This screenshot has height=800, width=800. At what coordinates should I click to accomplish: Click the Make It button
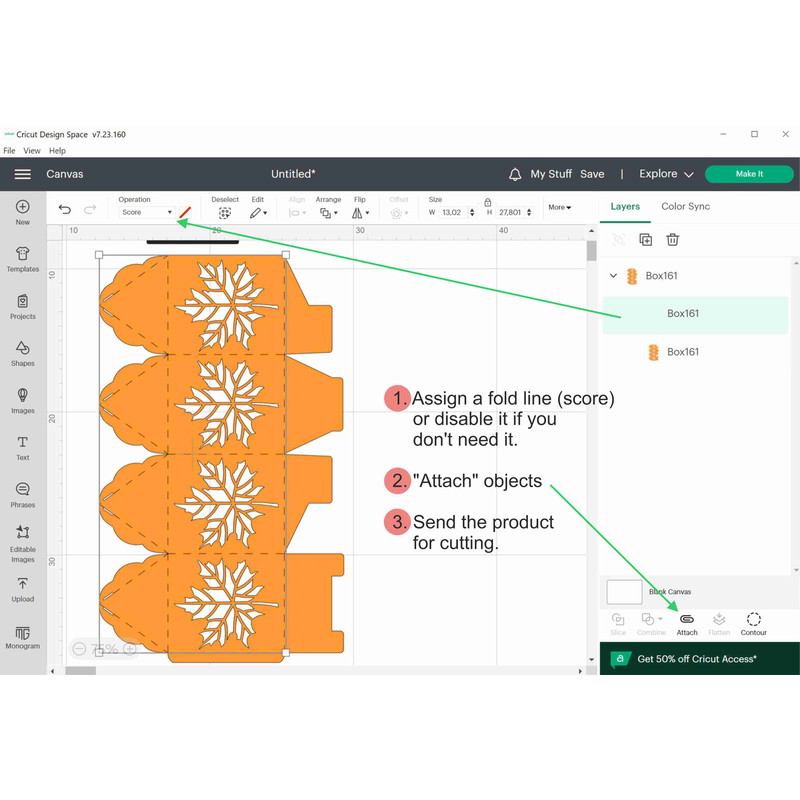pos(749,174)
